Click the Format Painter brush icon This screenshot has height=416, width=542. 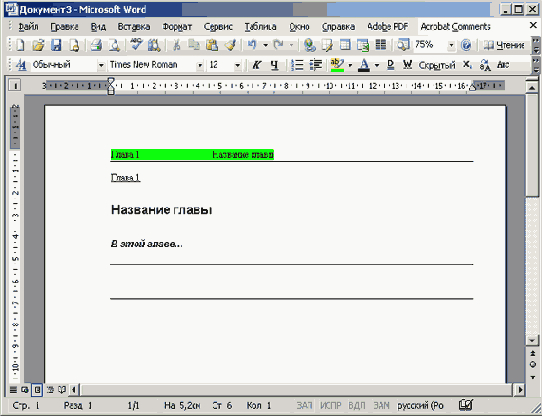pyautogui.click(x=231, y=45)
